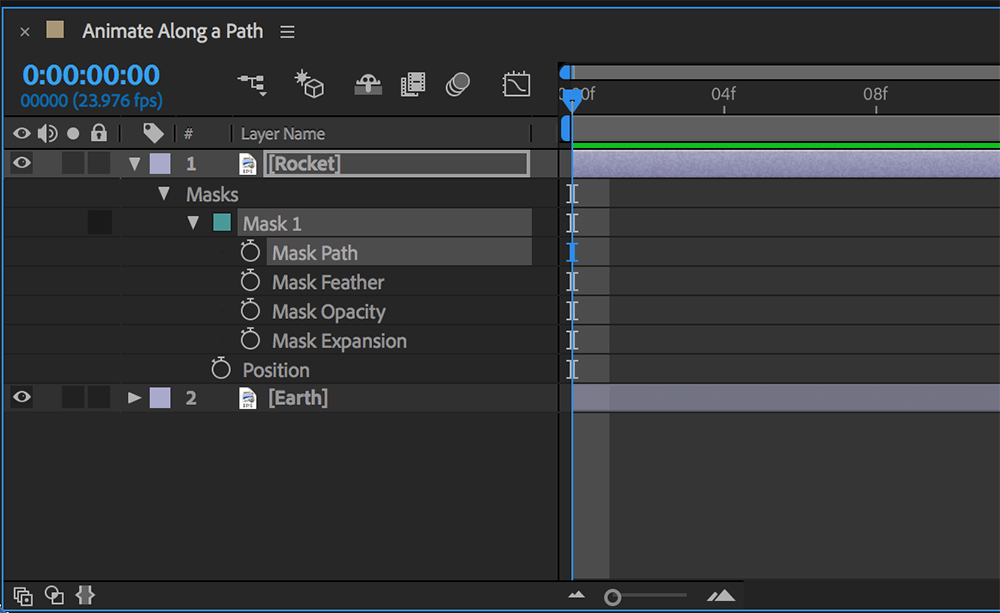Hide the Rocket layer
The height and width of the screenshot is (613, 1000).
(x=20, y=163)
